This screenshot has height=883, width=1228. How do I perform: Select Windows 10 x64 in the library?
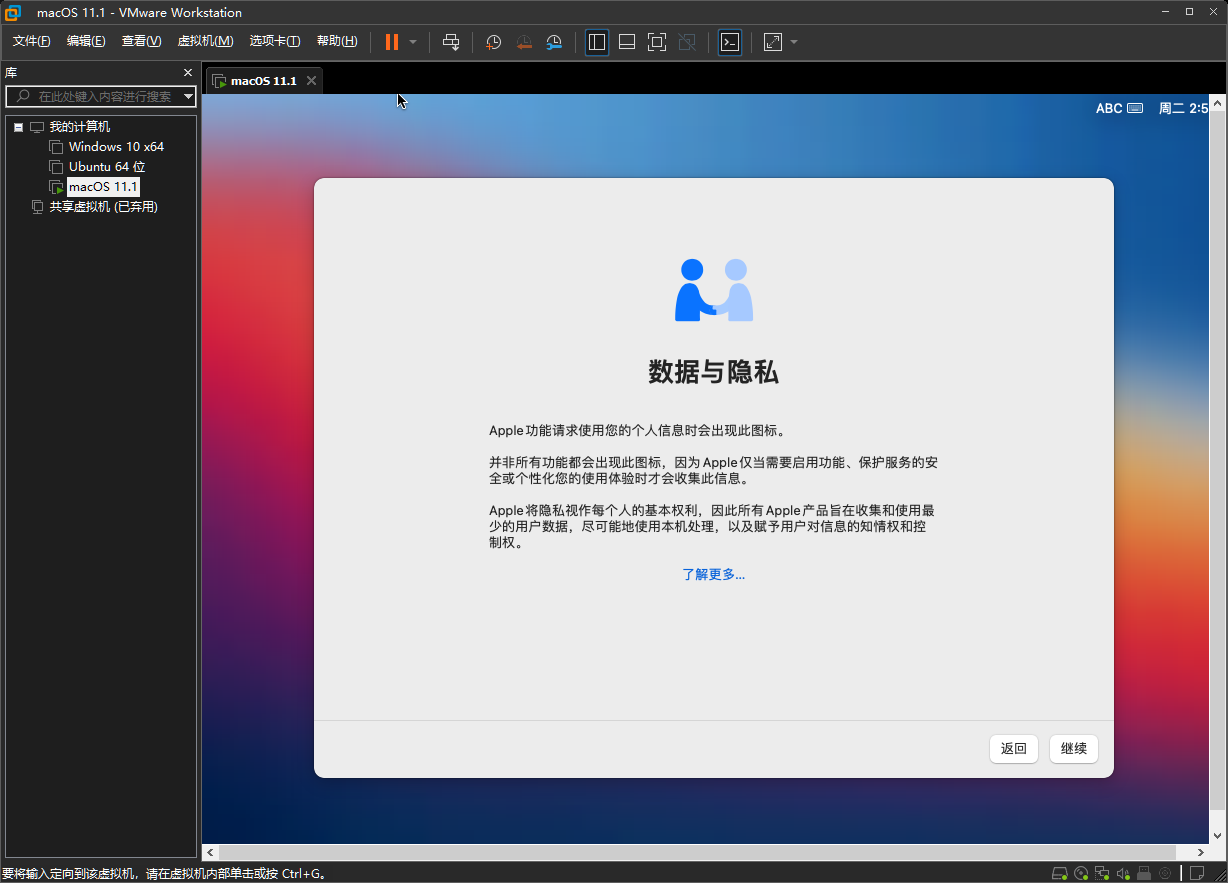(x=116, y=147)
